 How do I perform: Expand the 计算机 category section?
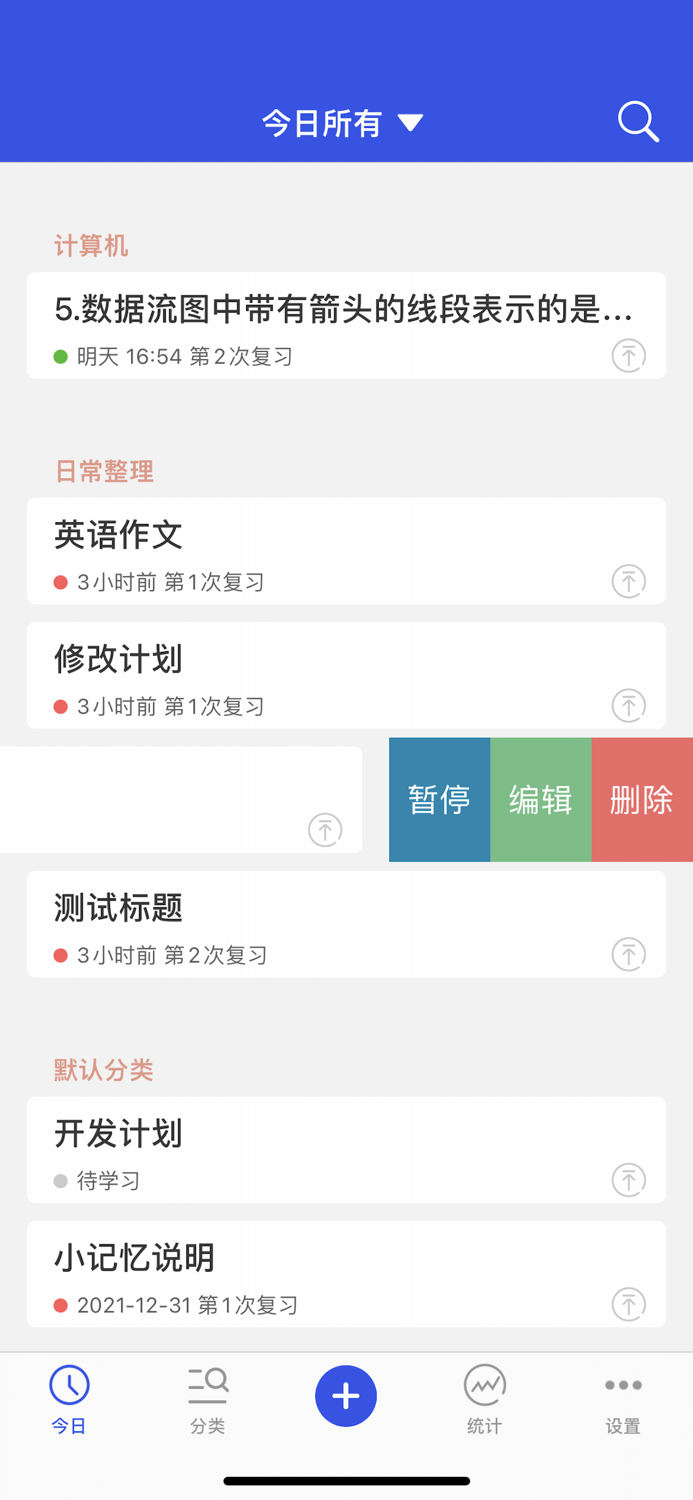pyautogui.click(x=90, y=246)
